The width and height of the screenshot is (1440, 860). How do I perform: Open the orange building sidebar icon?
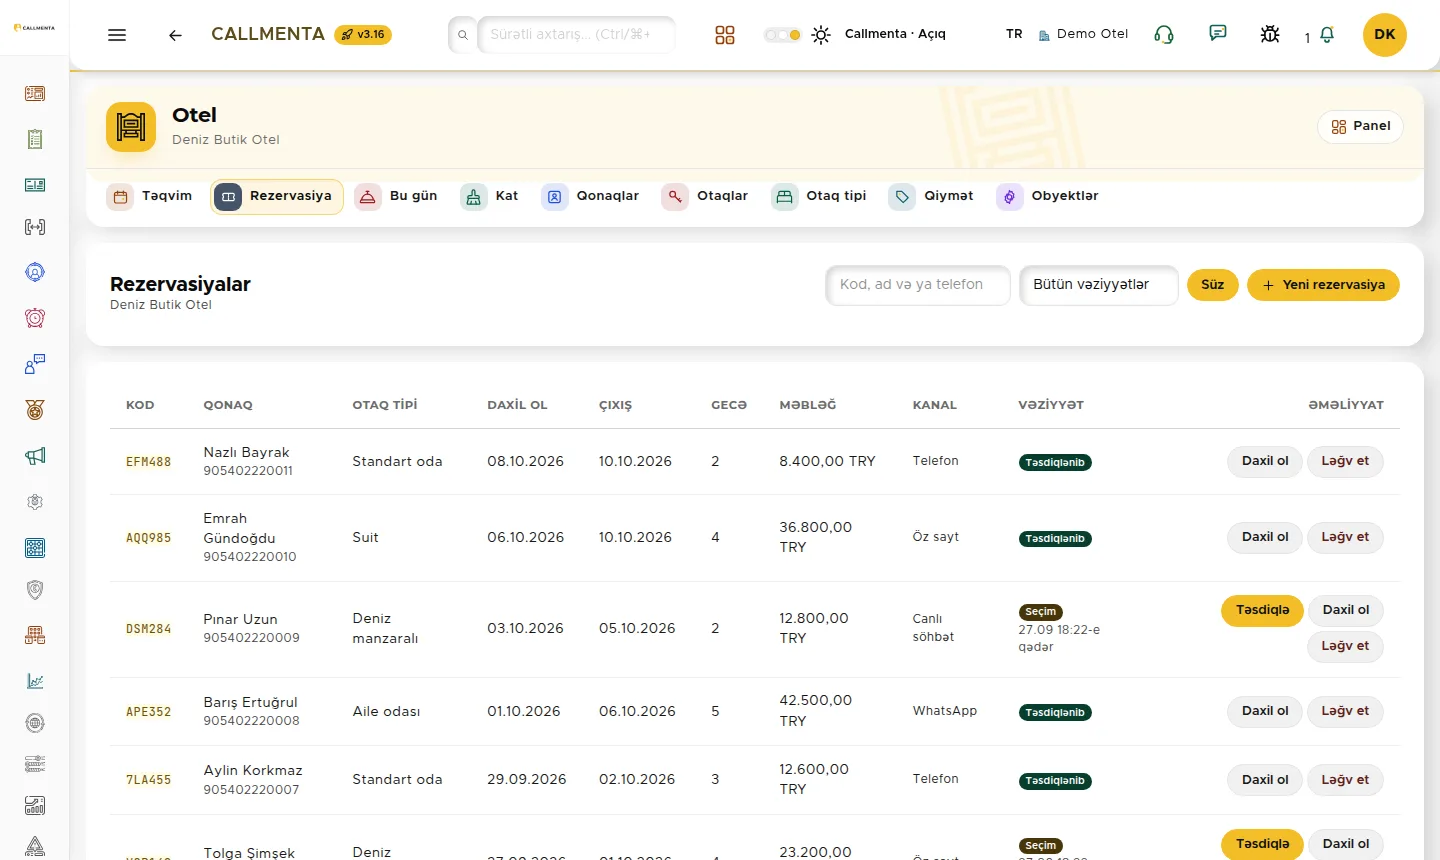click(35, 635)
